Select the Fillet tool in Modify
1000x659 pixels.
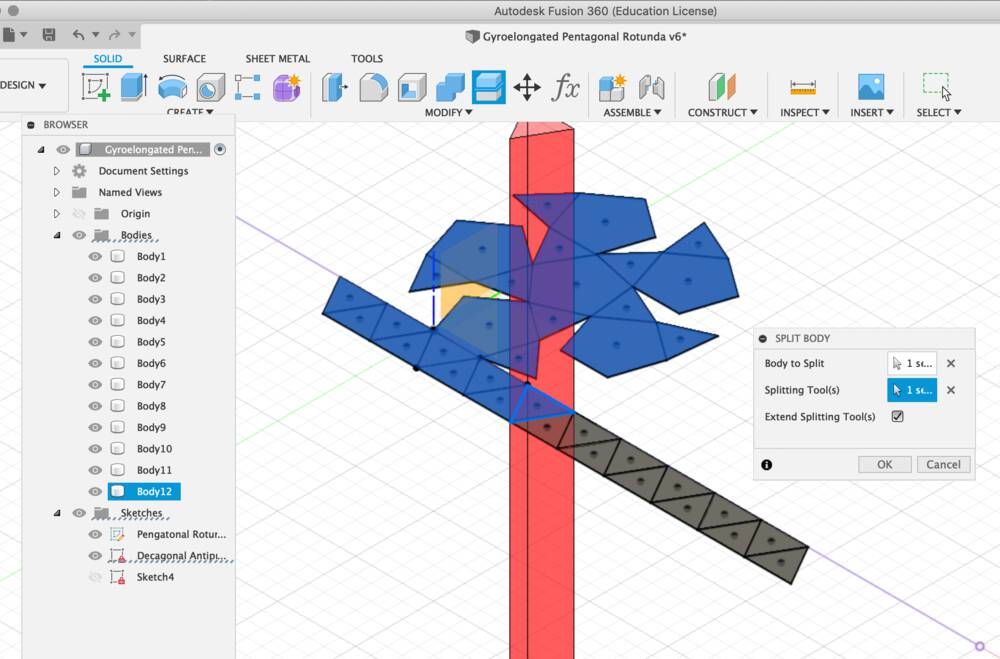[x=372, y=87]
